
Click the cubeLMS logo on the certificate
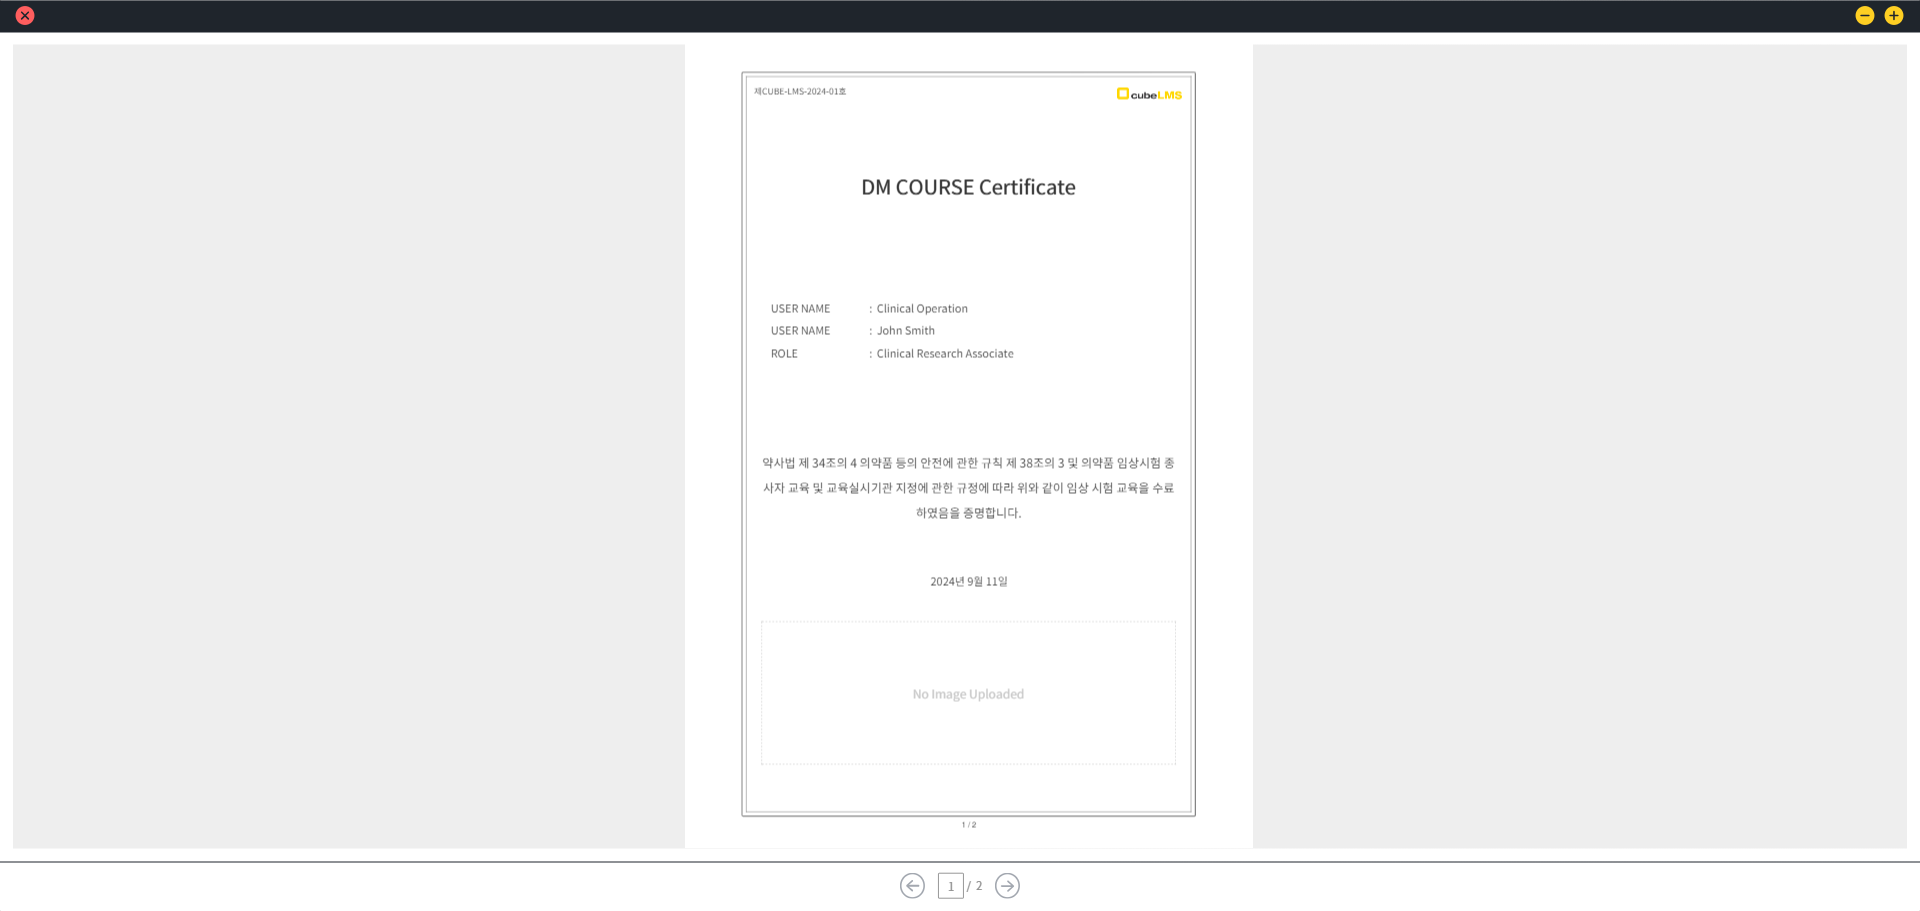1149,94
